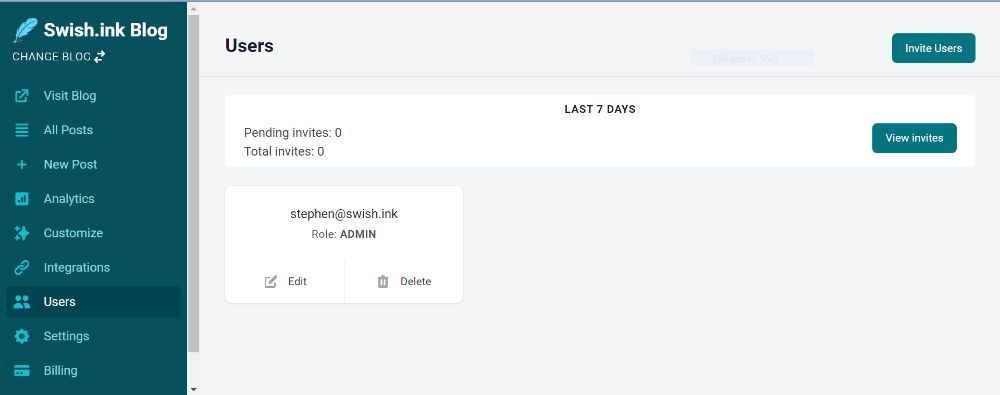Viewport: 1000px width, 395px height.
Task: Click the Users people icon in sidebar
Action: point(22,302)
